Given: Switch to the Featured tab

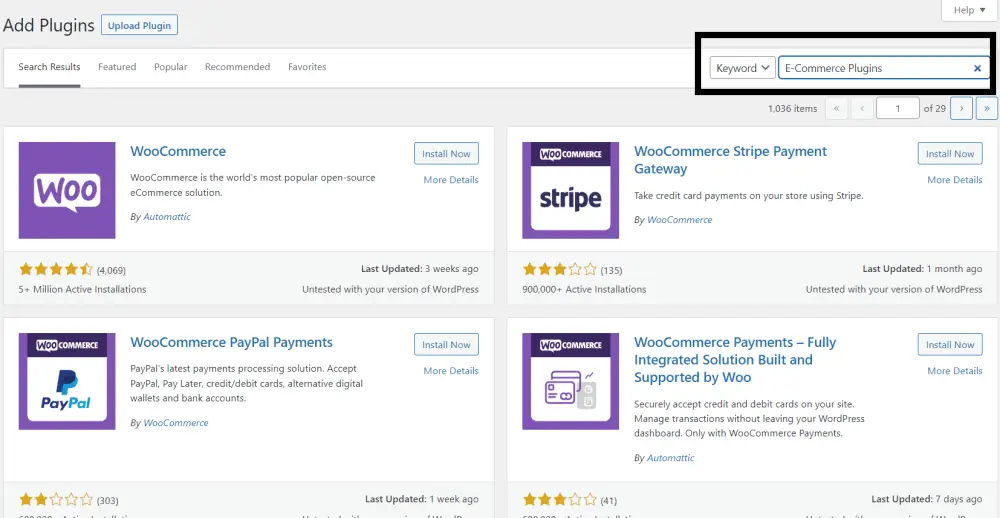Looking at the screenshot, I should (x=117, y=67).
